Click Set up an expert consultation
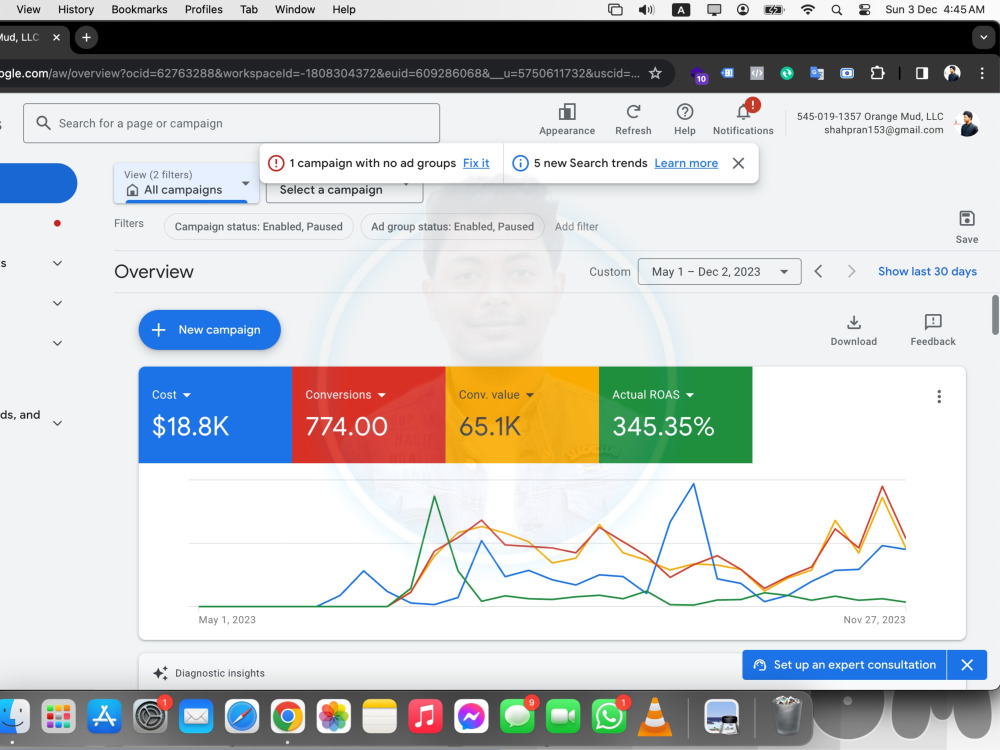This screenshot has height=750, width=1000. click(845, 665)
